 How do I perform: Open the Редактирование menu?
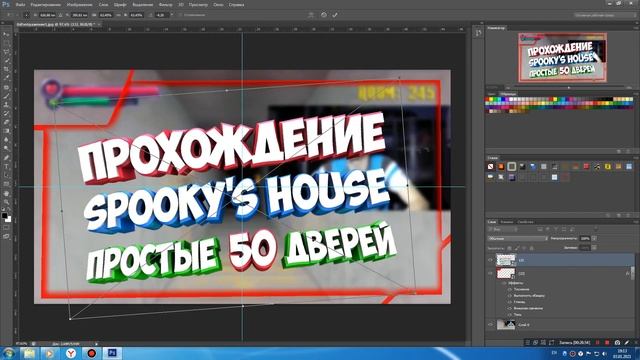tap(45, 4)
